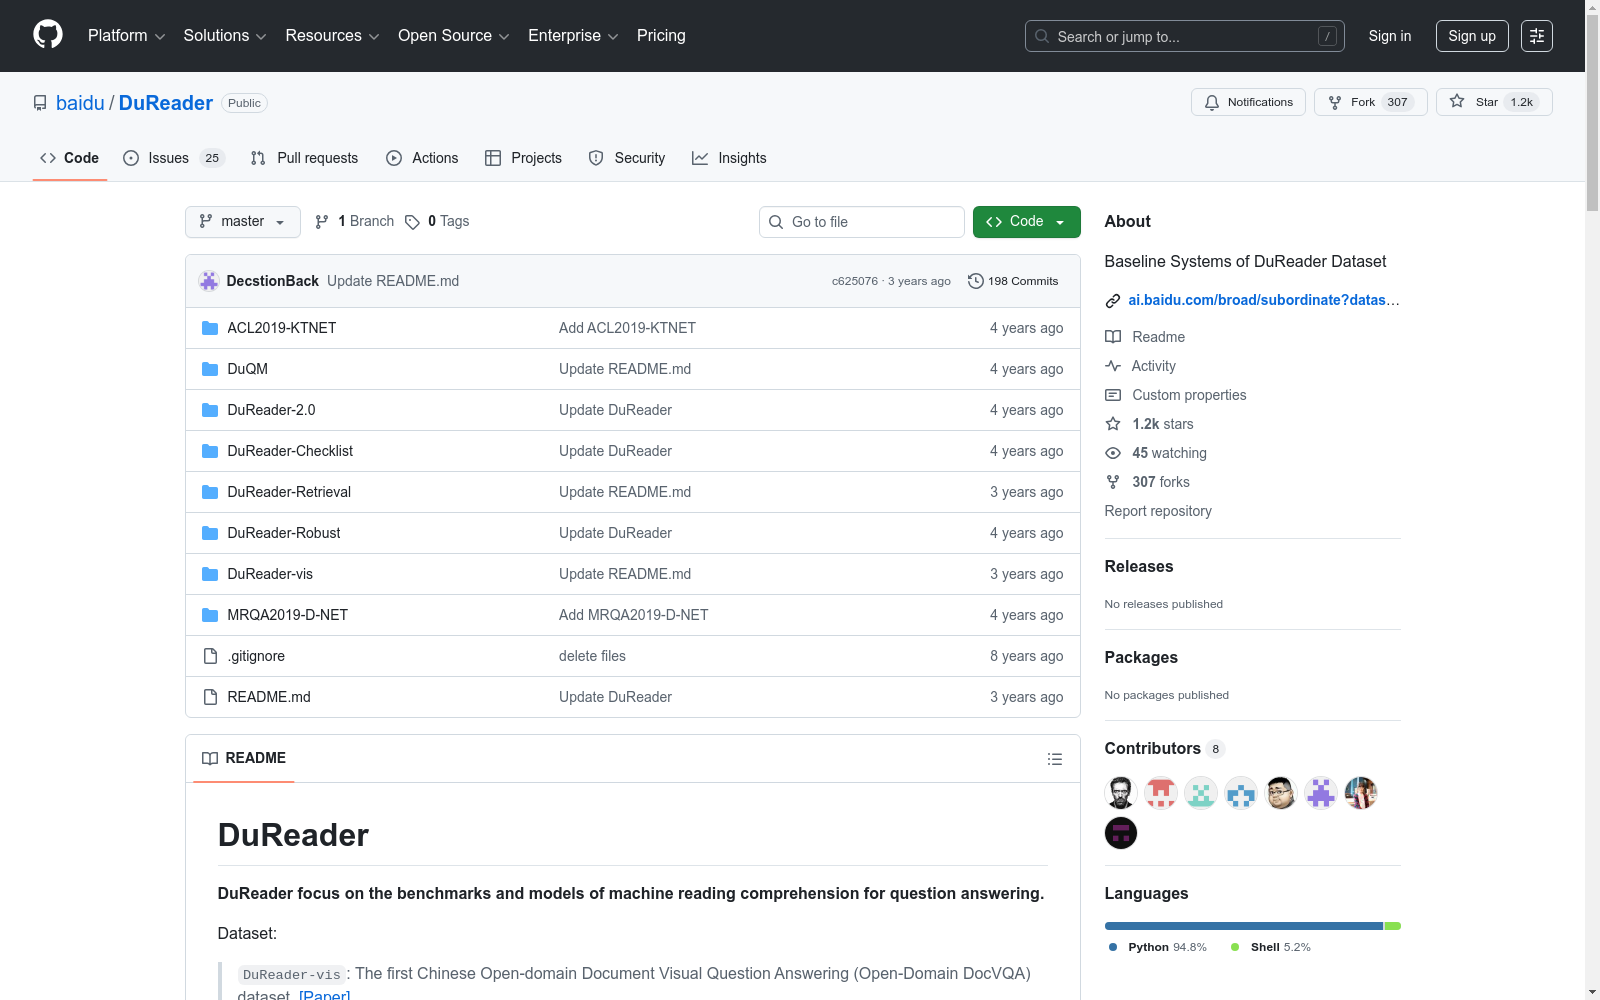Open 'delete files' commit message
This screenshot has height=1000, width=1600.
pos(592,656)
